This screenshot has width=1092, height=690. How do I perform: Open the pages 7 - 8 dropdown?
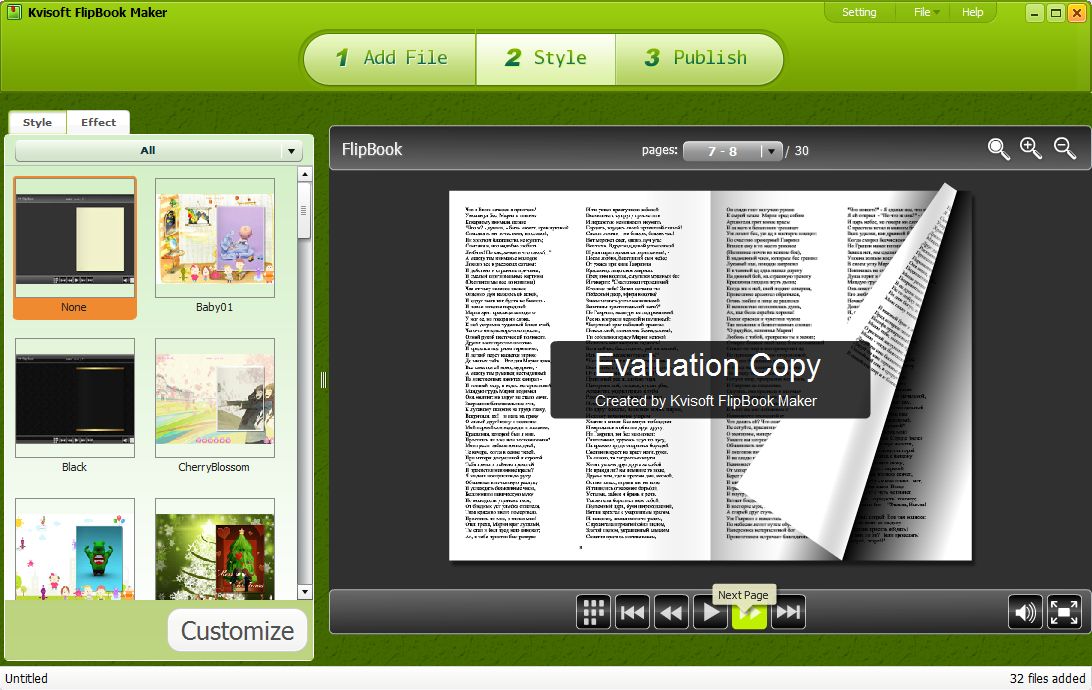[x=769, y=151]
